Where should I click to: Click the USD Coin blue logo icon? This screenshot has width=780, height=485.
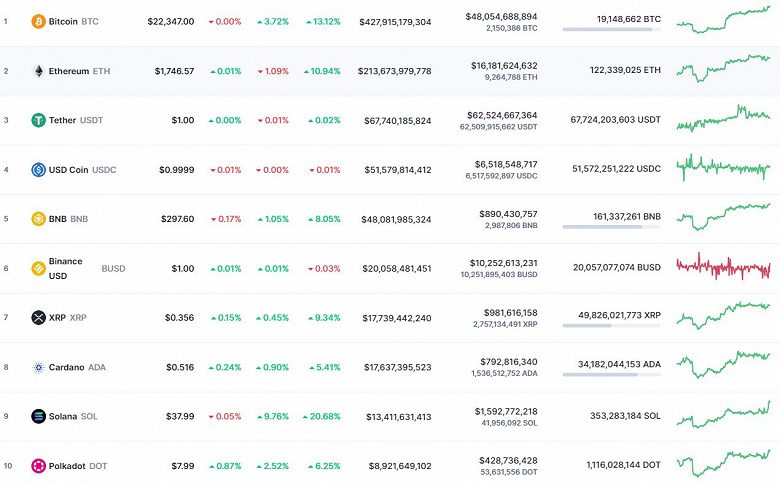coord(39,170)
